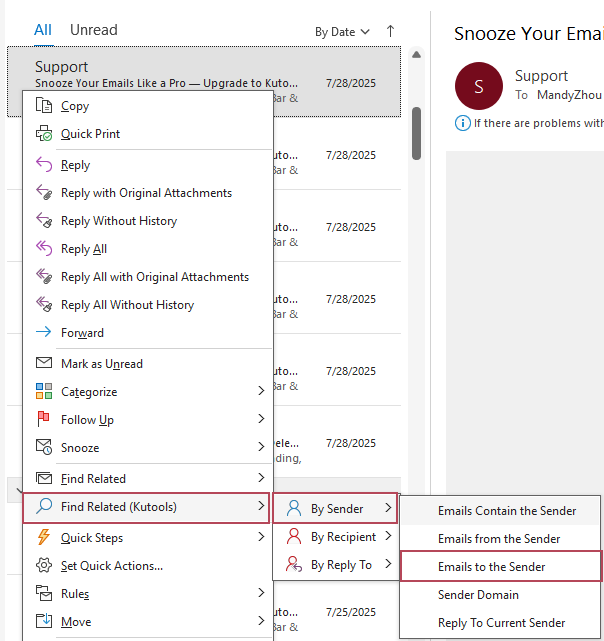
Task: Click the Rules icon
Action: [x=44, y=593]
